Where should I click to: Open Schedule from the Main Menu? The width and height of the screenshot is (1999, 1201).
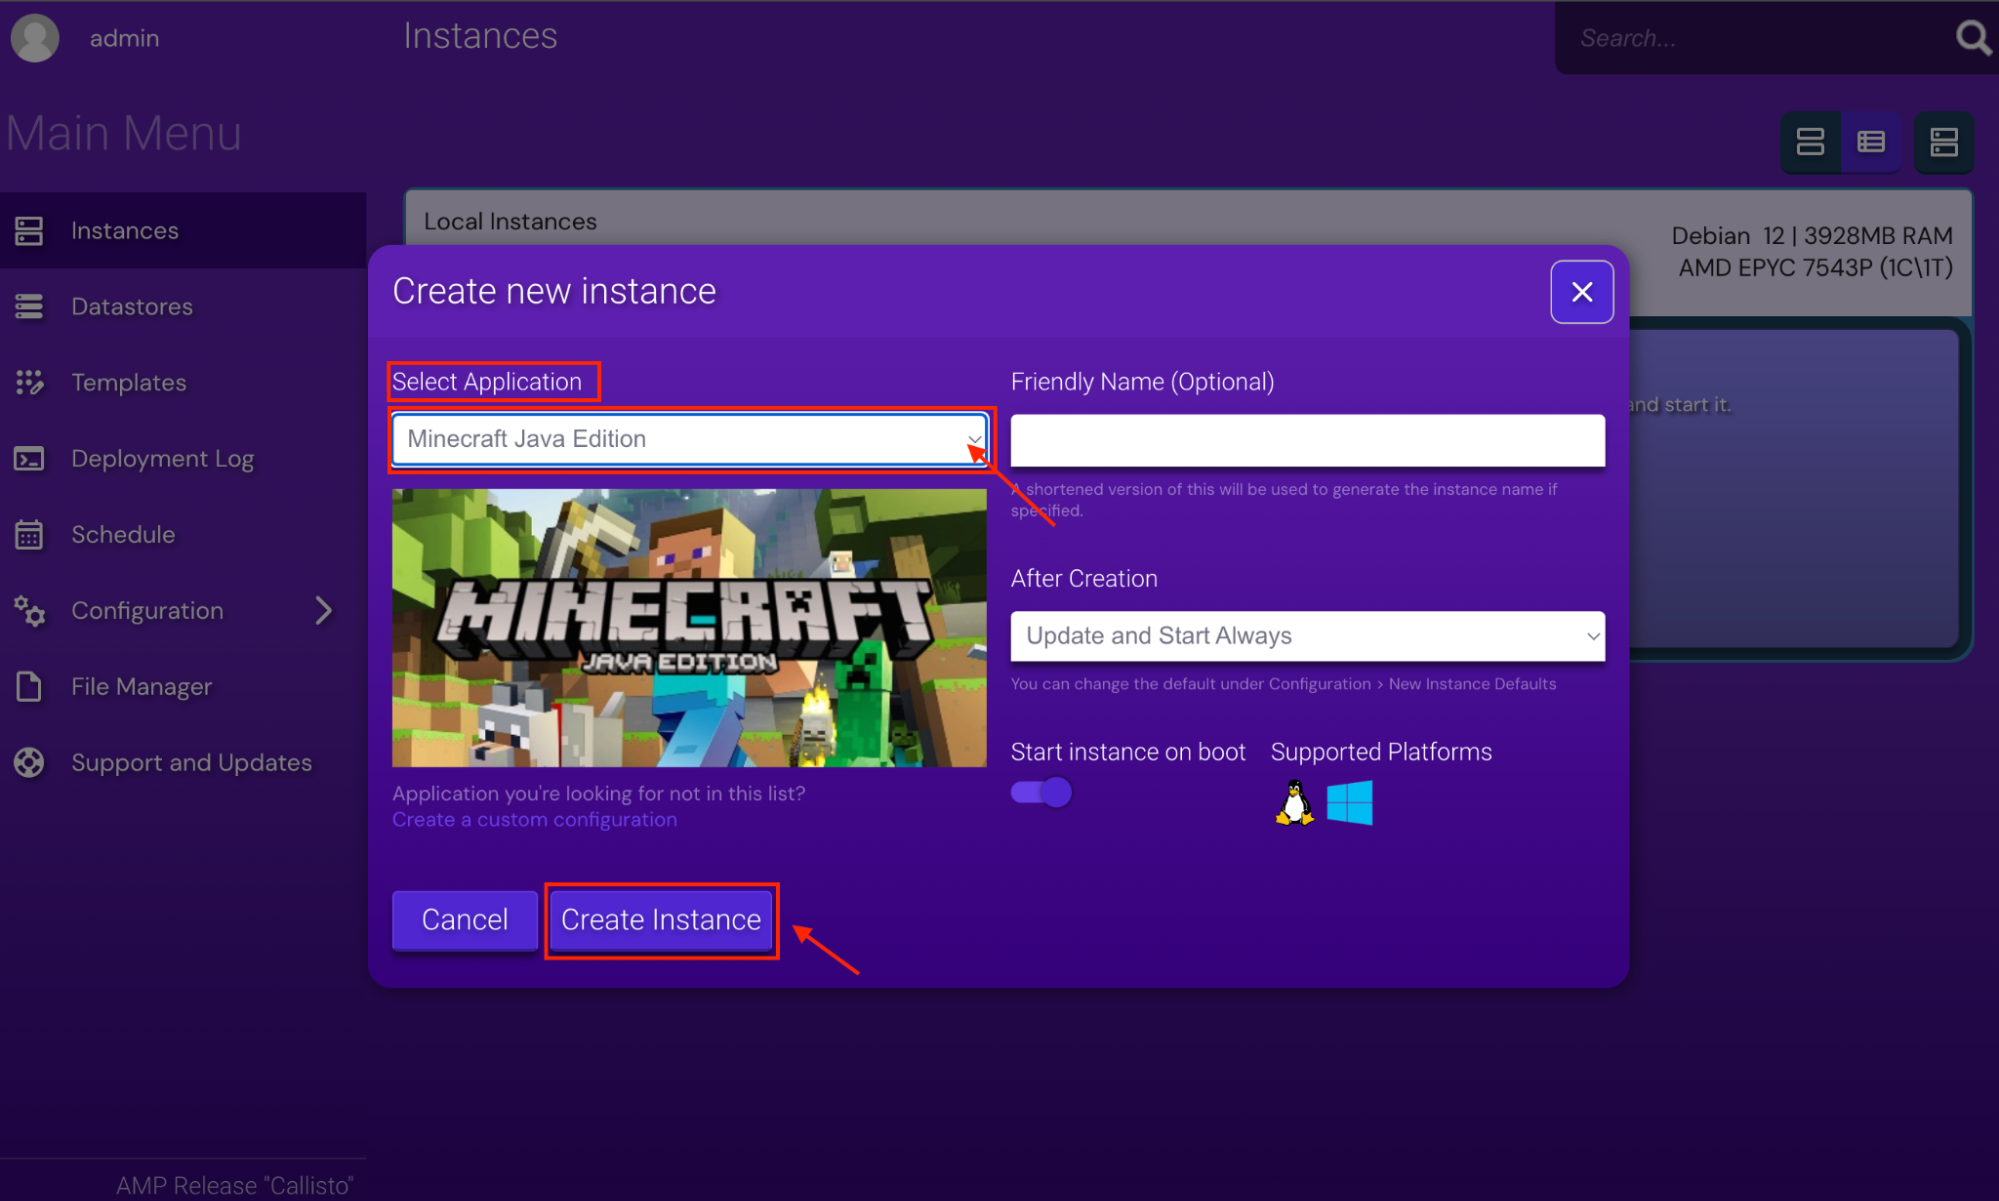tap(30, 534)
